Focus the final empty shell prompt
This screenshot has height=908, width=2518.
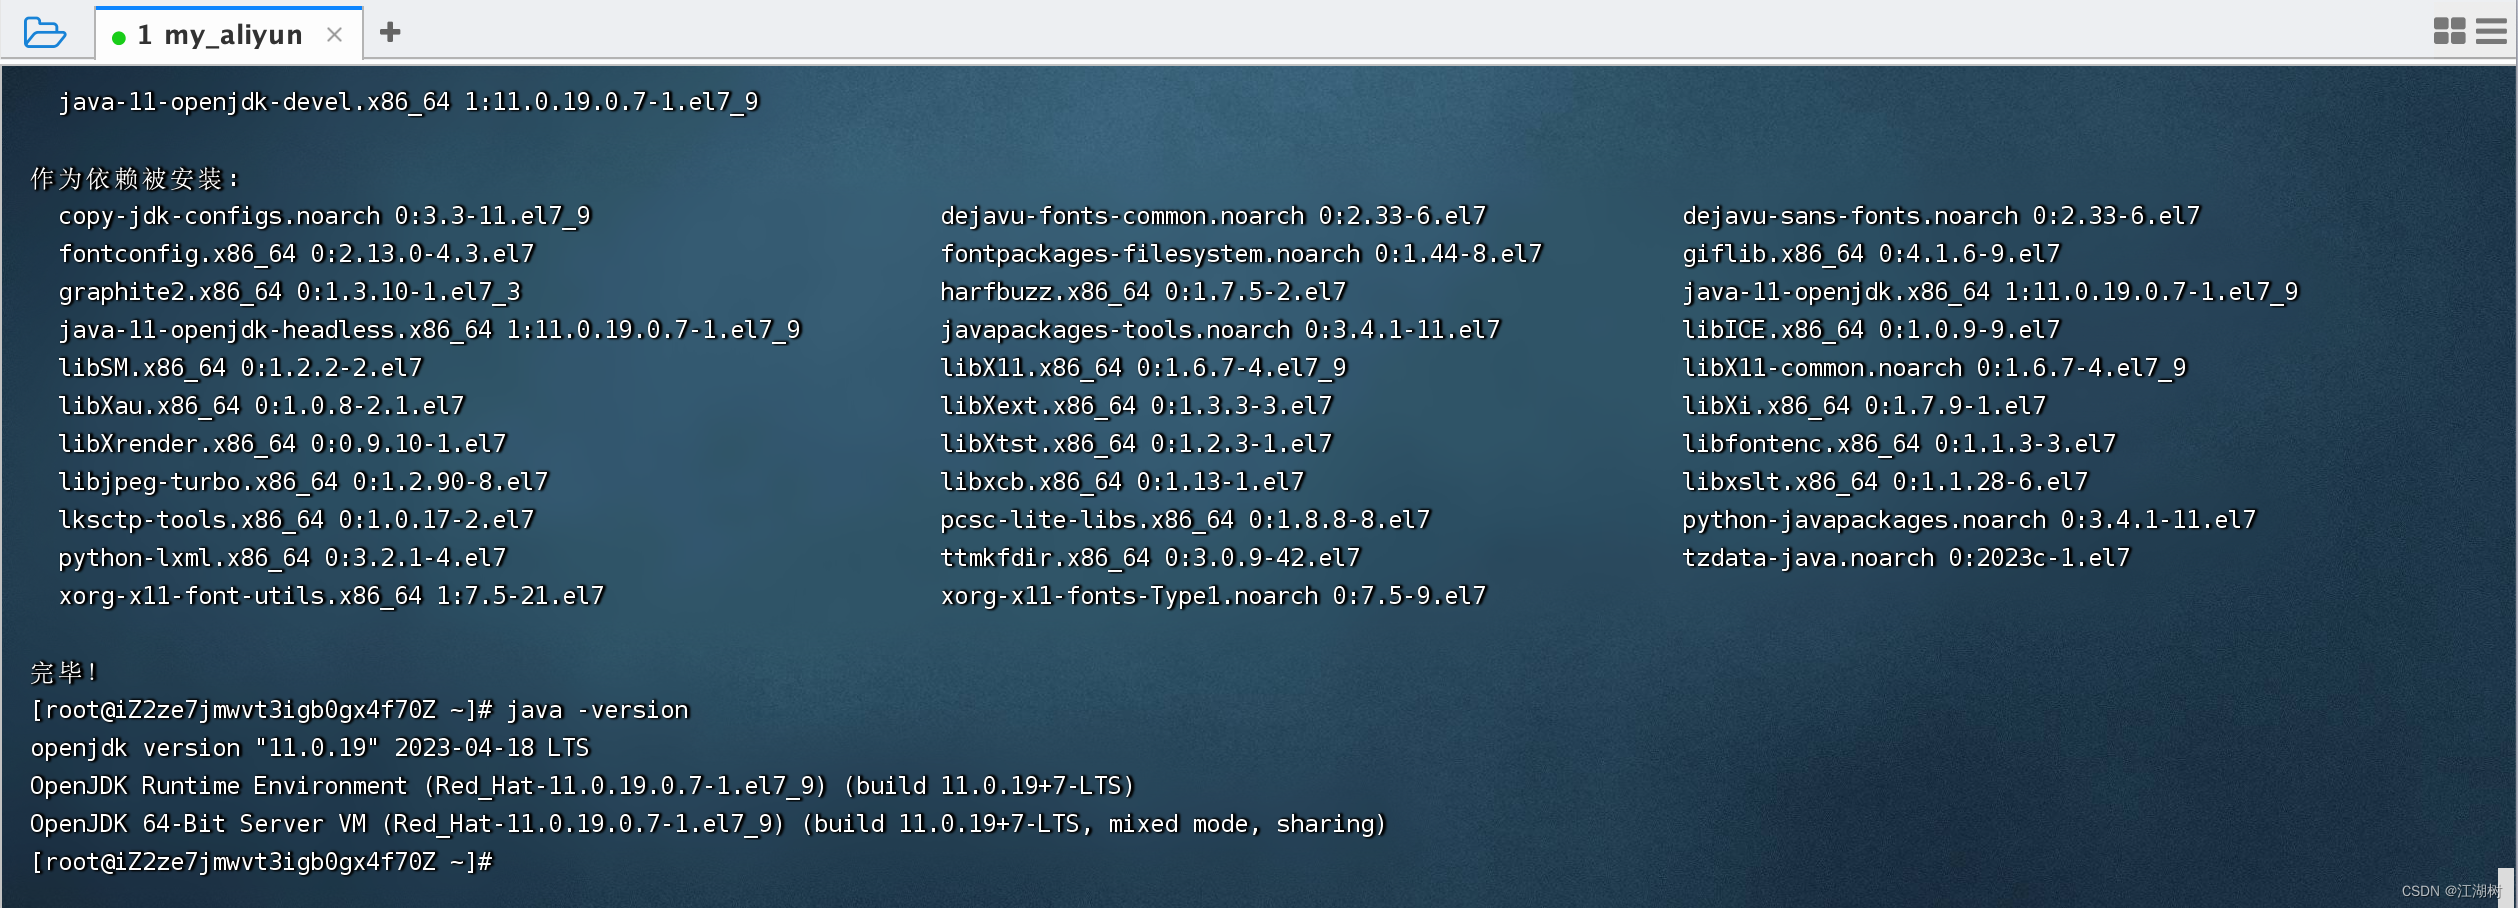coord(262,862)
